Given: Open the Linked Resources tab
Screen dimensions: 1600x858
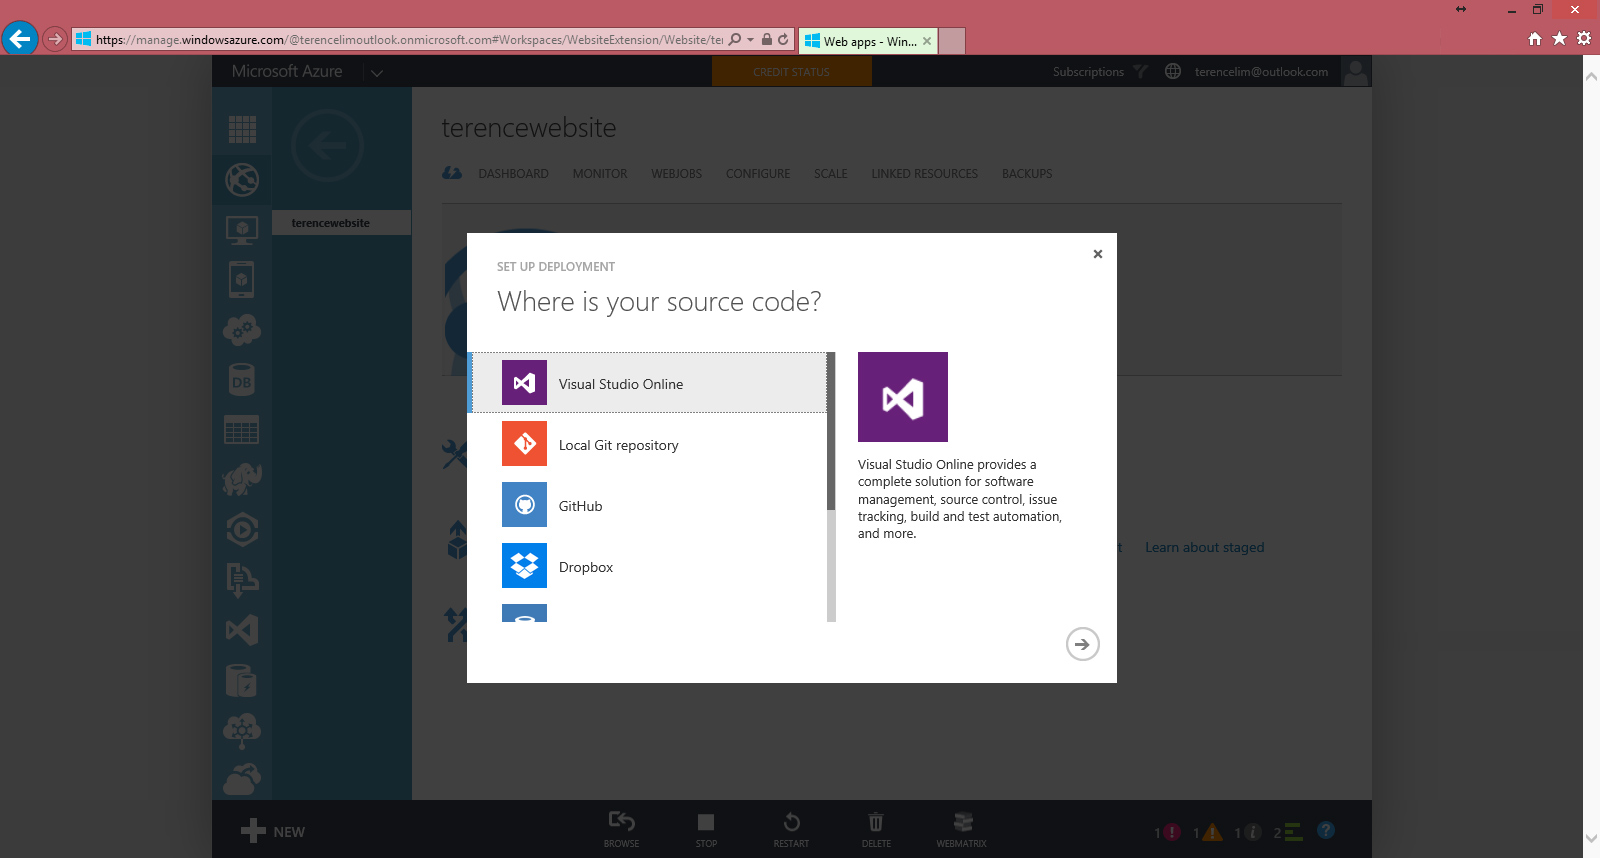Looking at the screenshot, I should 925,174.
